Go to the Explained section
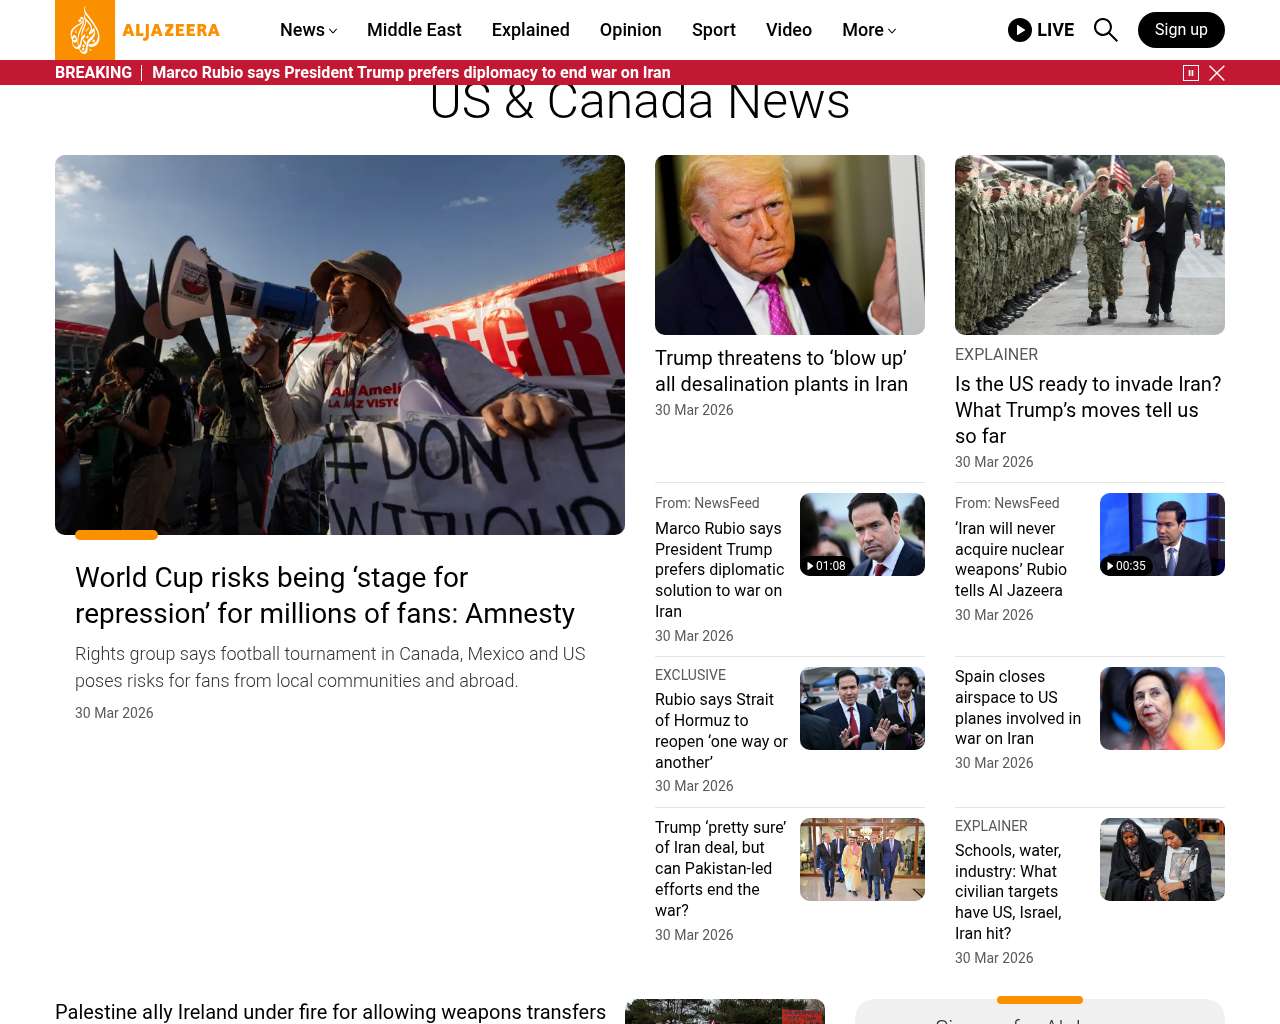 pyautogui.click(x=531, y=30)
